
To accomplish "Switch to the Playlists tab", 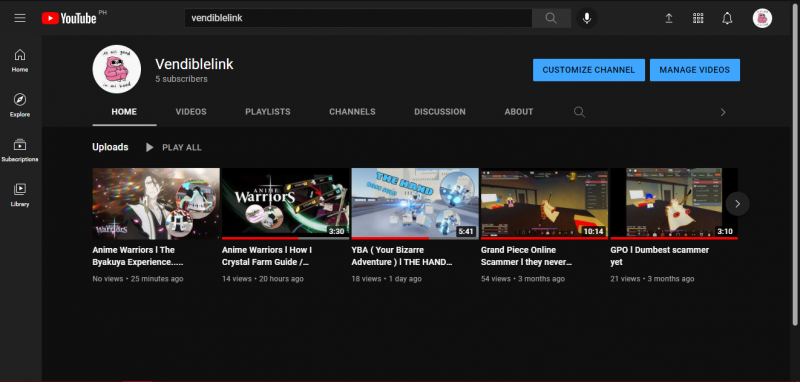I will coord(268,112).
